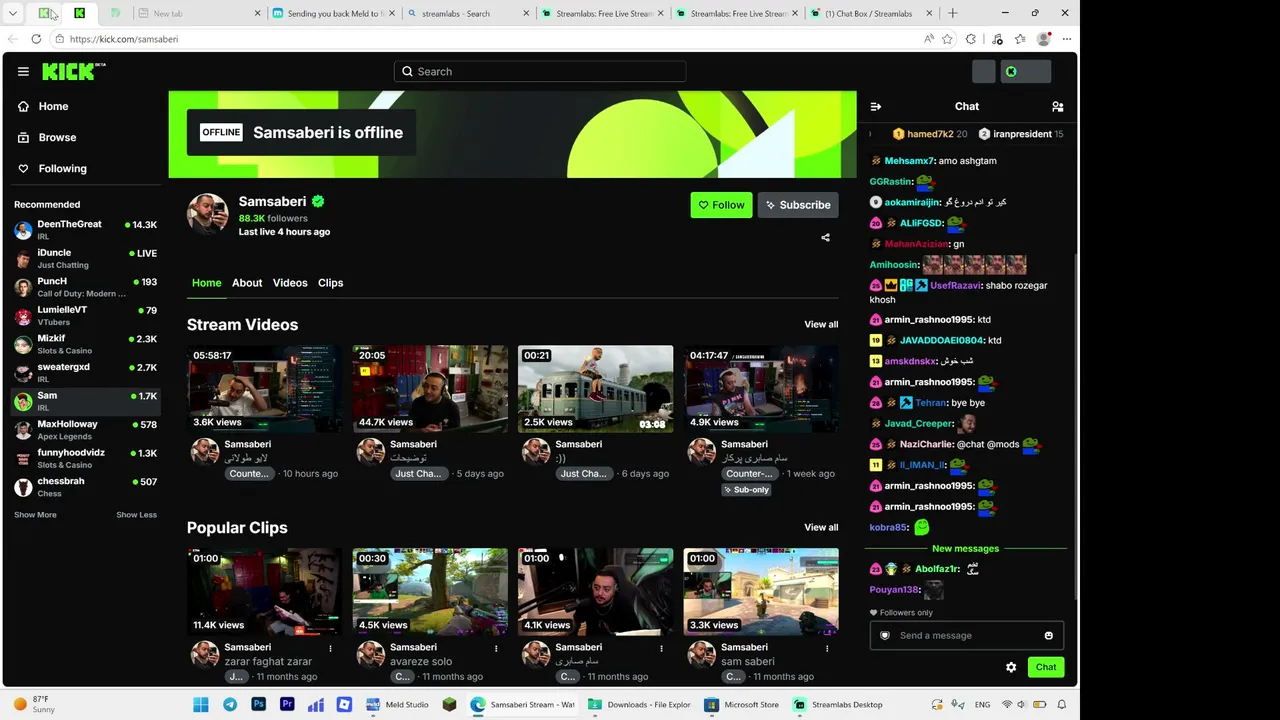Collapse recommended channels with Show Less
The width and height of the screenshot is (1280, 720).
pyautogui.click(x=136, y=515)
